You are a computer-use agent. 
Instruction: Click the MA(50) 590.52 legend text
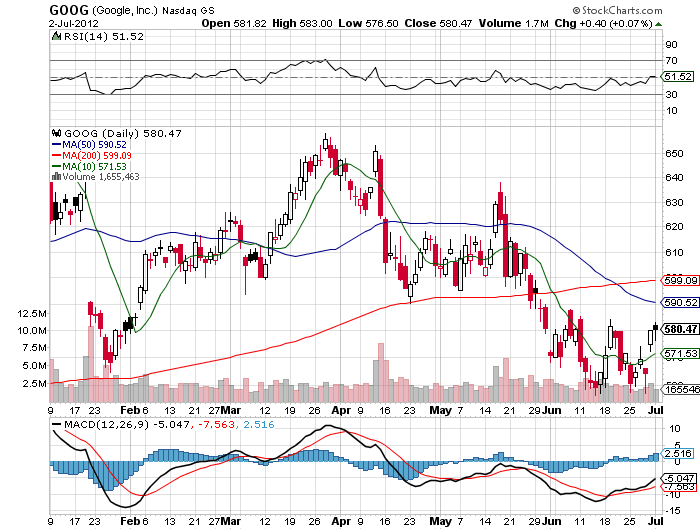94,145
